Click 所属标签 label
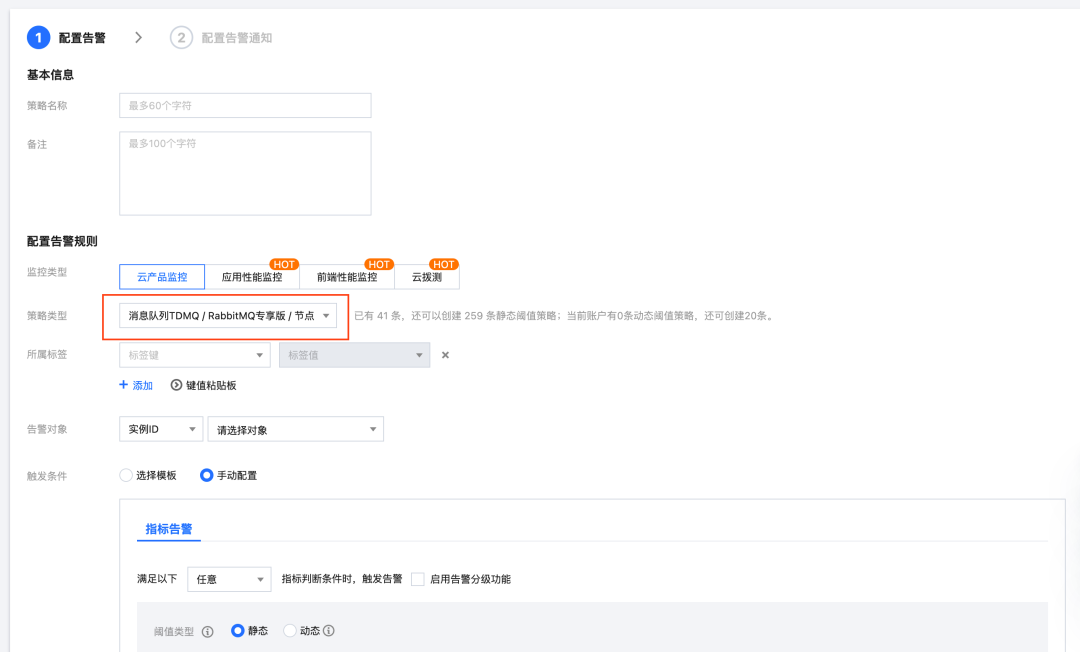The height and width of the screenshot is (652, 1080). (x=47, y=355)
